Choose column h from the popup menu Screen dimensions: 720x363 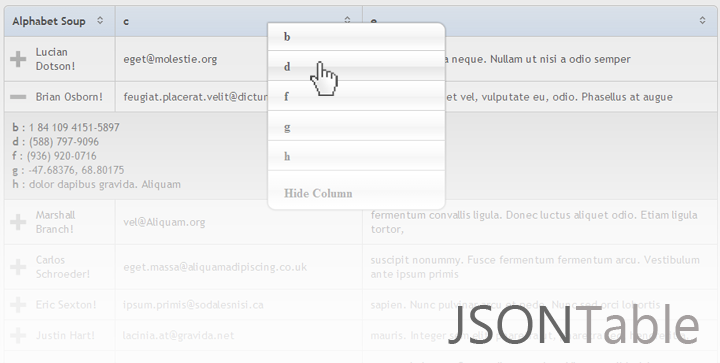[x=356, y=156]
